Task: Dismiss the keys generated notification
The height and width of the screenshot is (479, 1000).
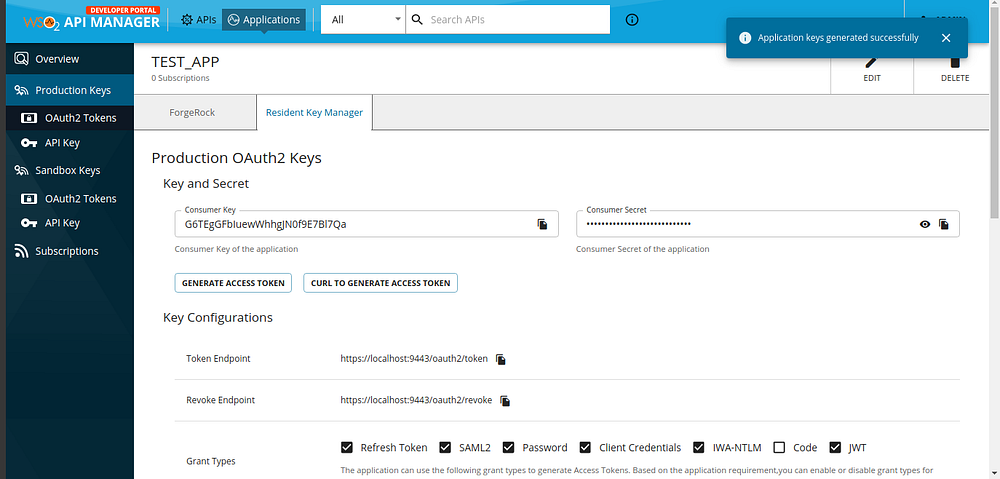Action: pyautogui.click(x=946, y=38)
